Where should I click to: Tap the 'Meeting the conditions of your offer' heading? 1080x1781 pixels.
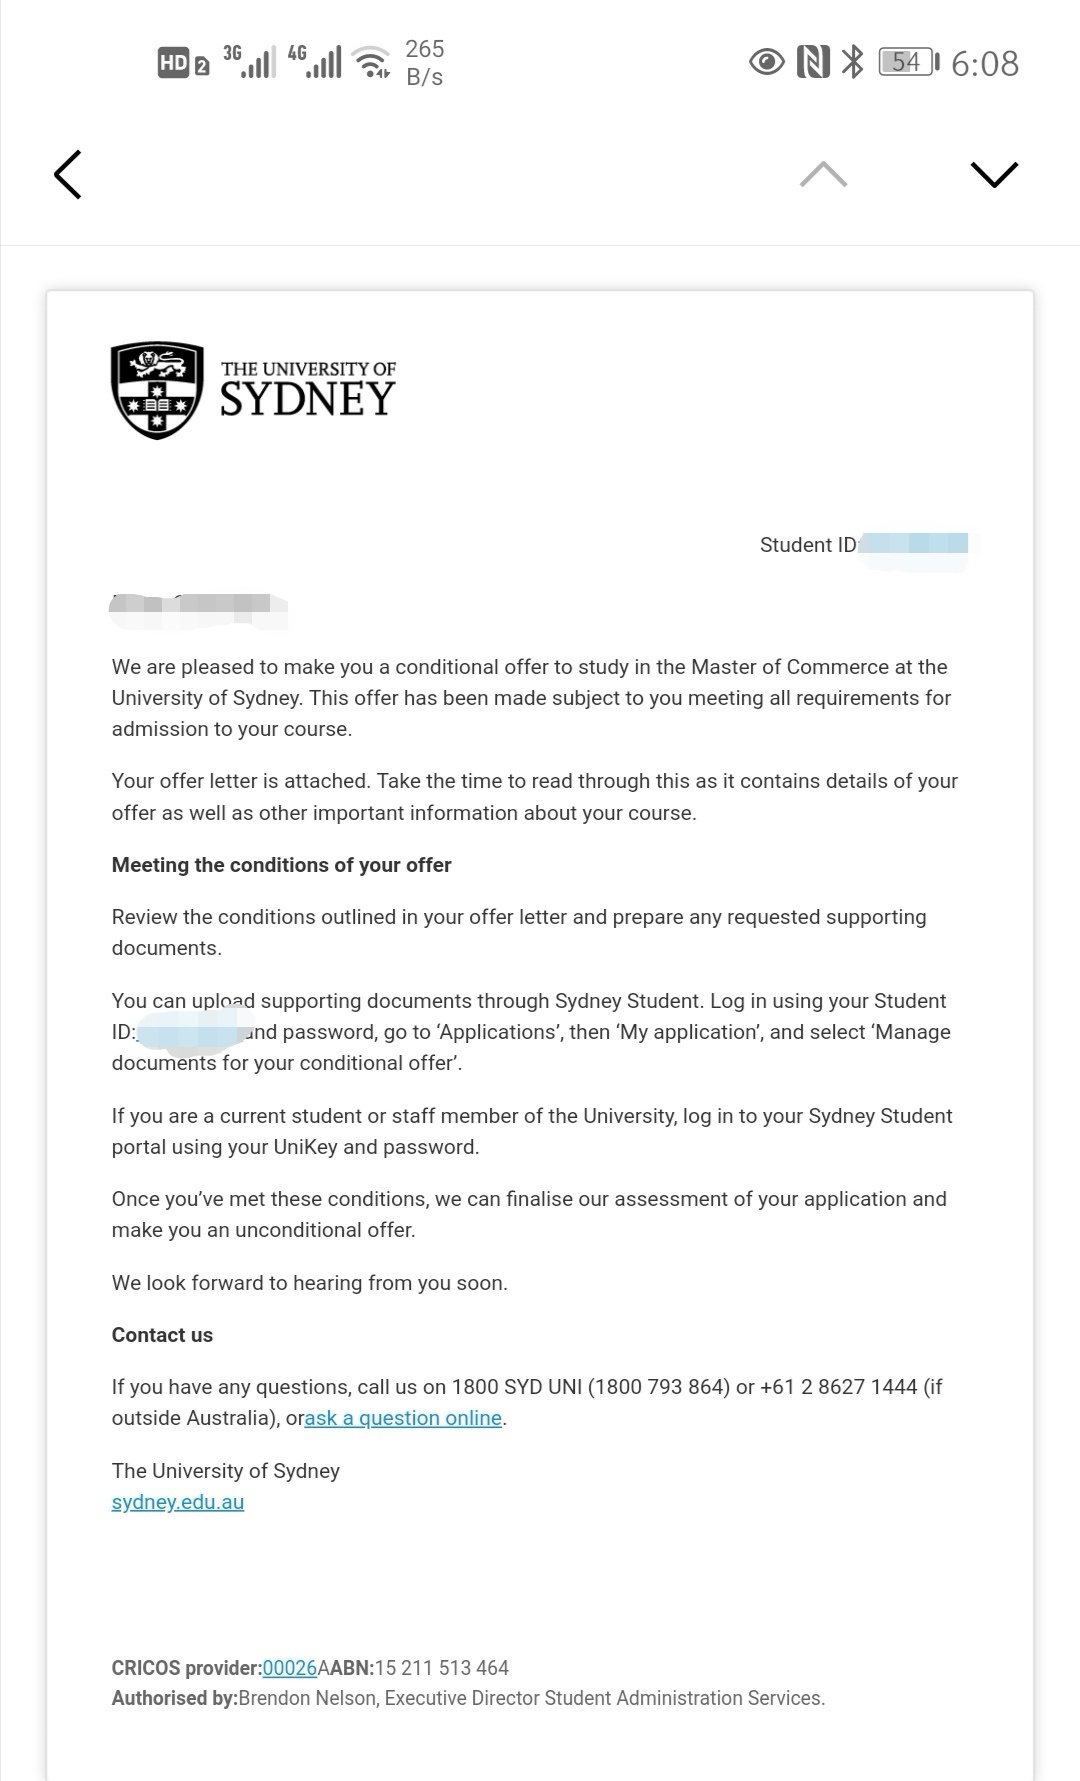281,865
